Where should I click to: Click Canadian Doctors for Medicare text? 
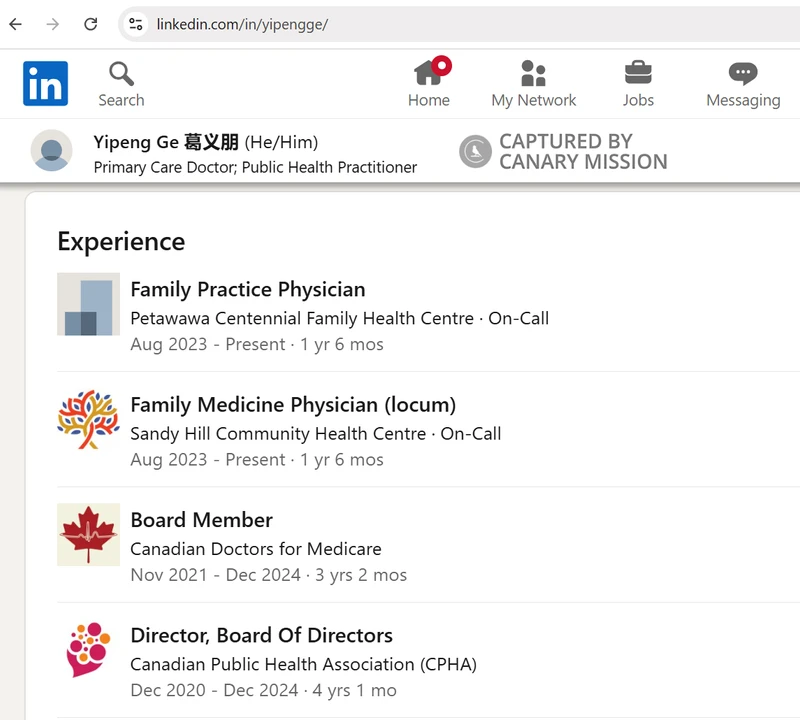256,549
